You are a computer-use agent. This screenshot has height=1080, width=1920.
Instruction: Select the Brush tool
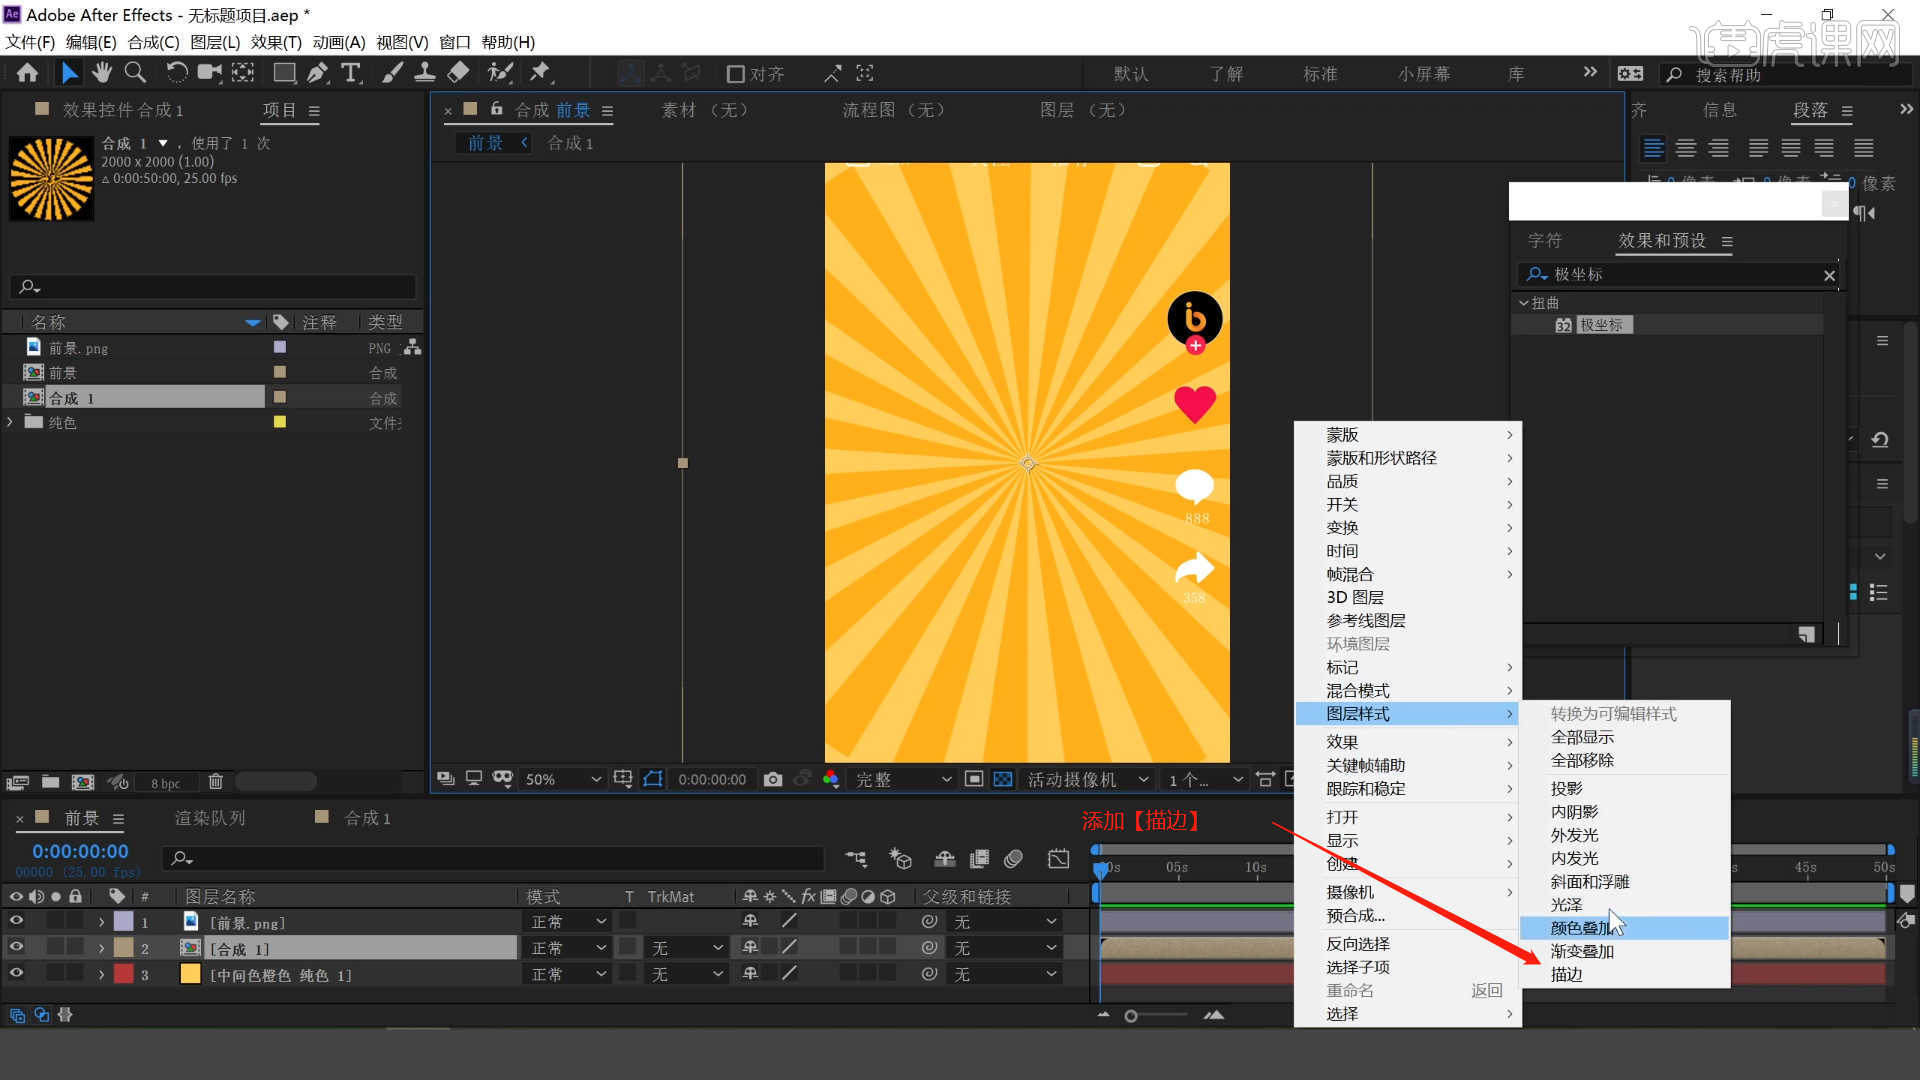coord(393,73)
